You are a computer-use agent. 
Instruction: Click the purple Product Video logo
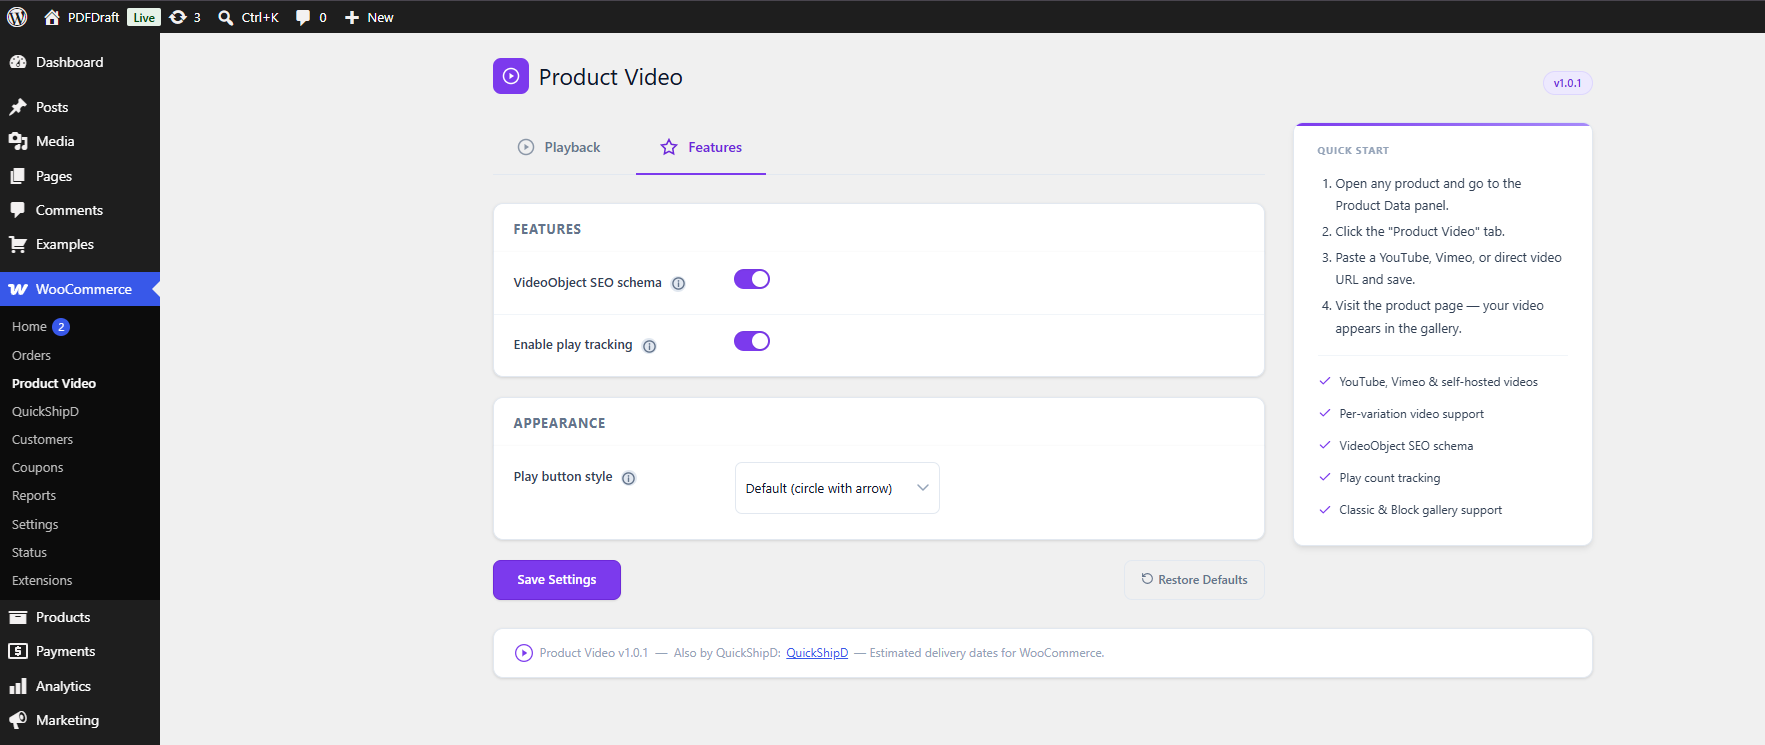(511, 76)
